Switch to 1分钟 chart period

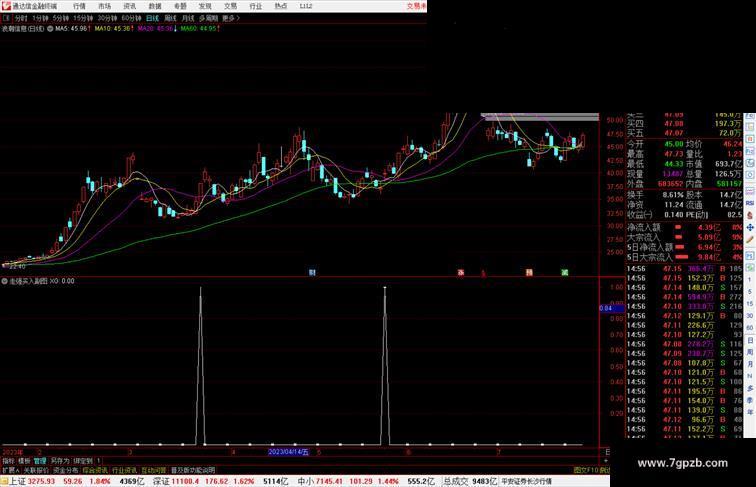(40, 18)
